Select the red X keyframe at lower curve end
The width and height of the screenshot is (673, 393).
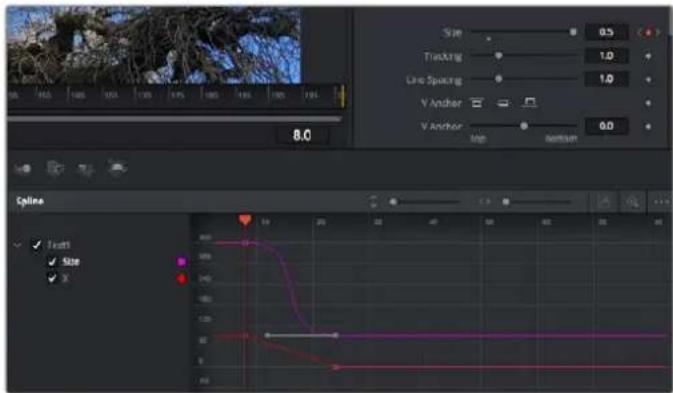click(336, 367)
